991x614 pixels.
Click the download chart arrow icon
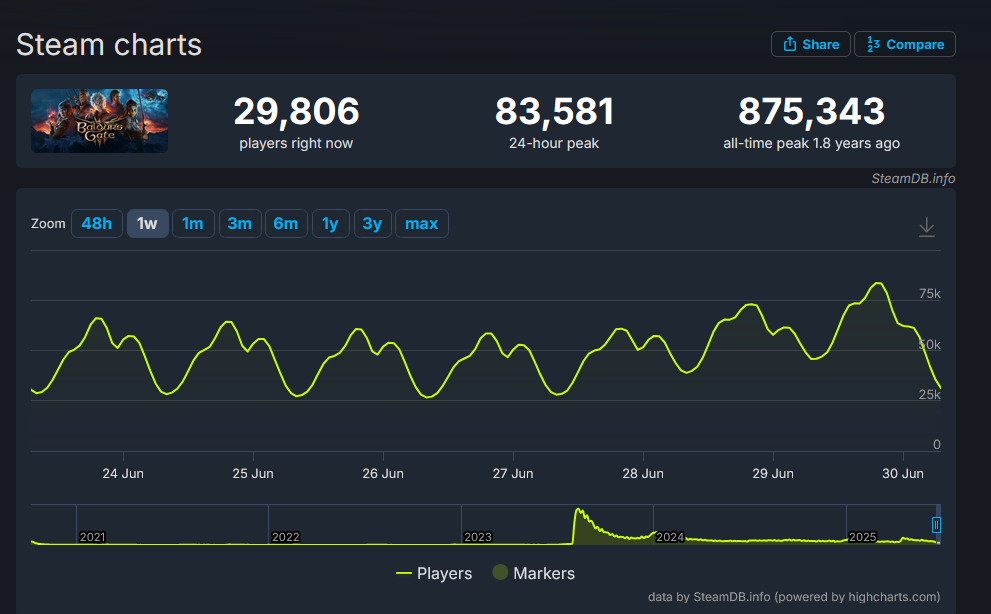[x=927, y=226]
